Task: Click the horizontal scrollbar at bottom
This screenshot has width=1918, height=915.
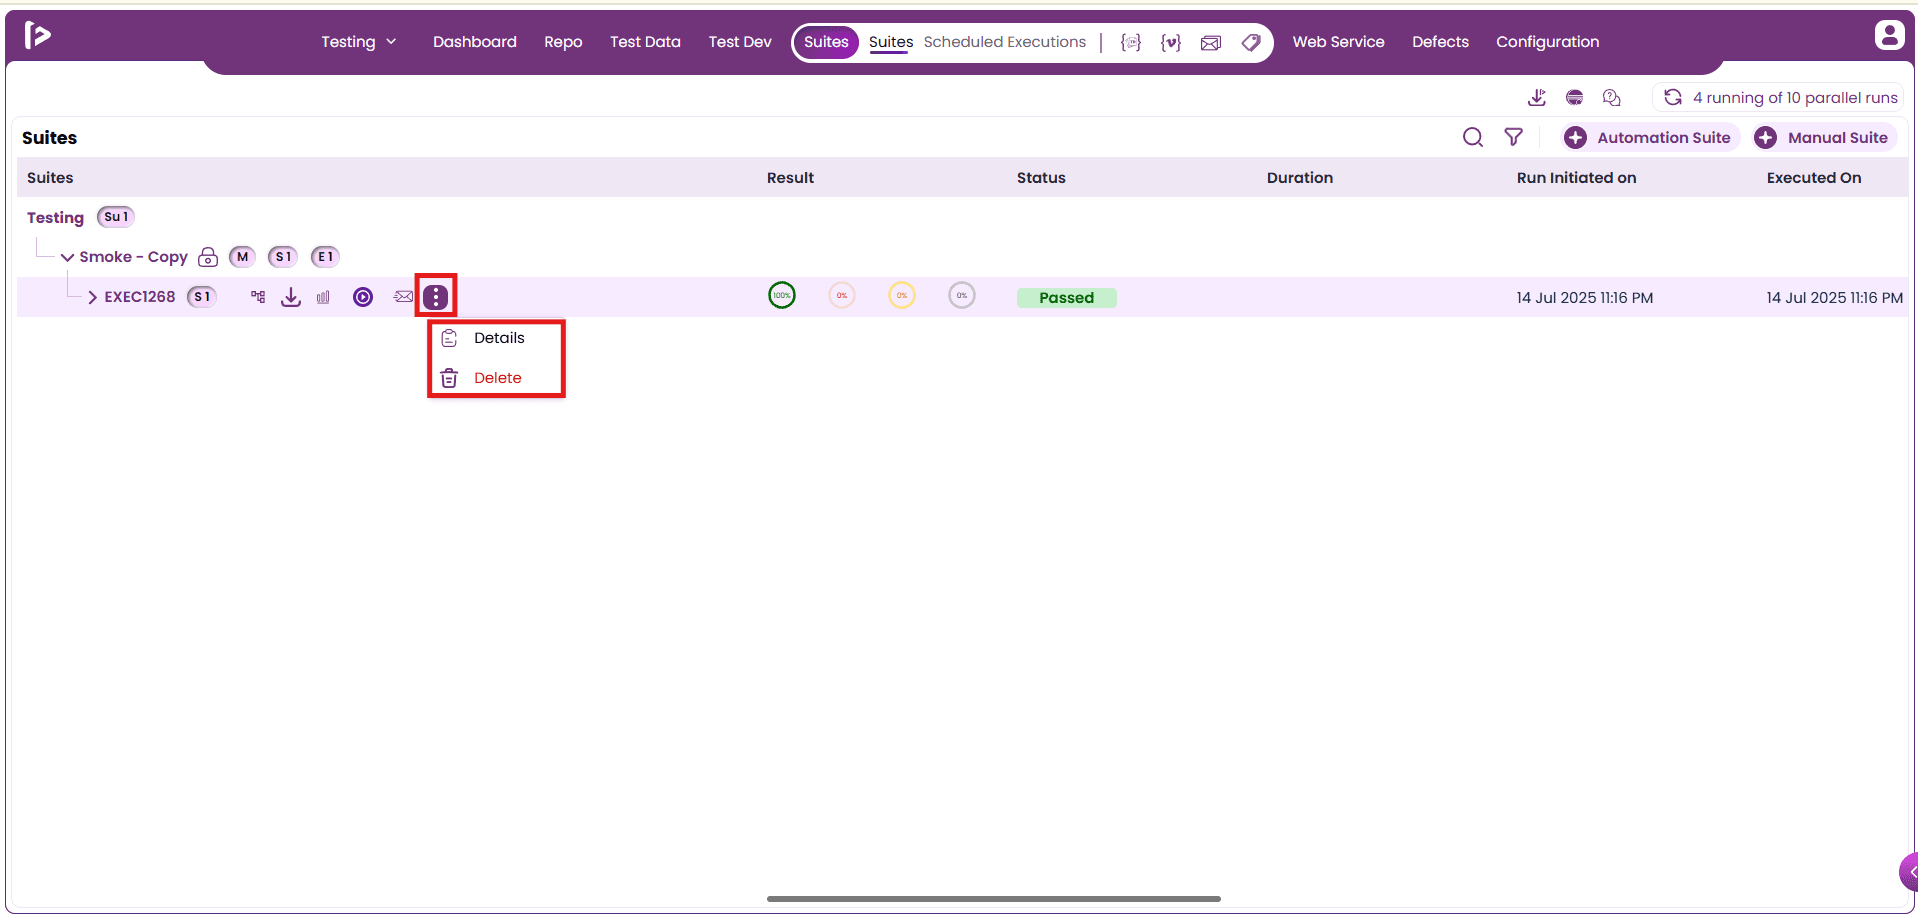Action: click(994, 899)
